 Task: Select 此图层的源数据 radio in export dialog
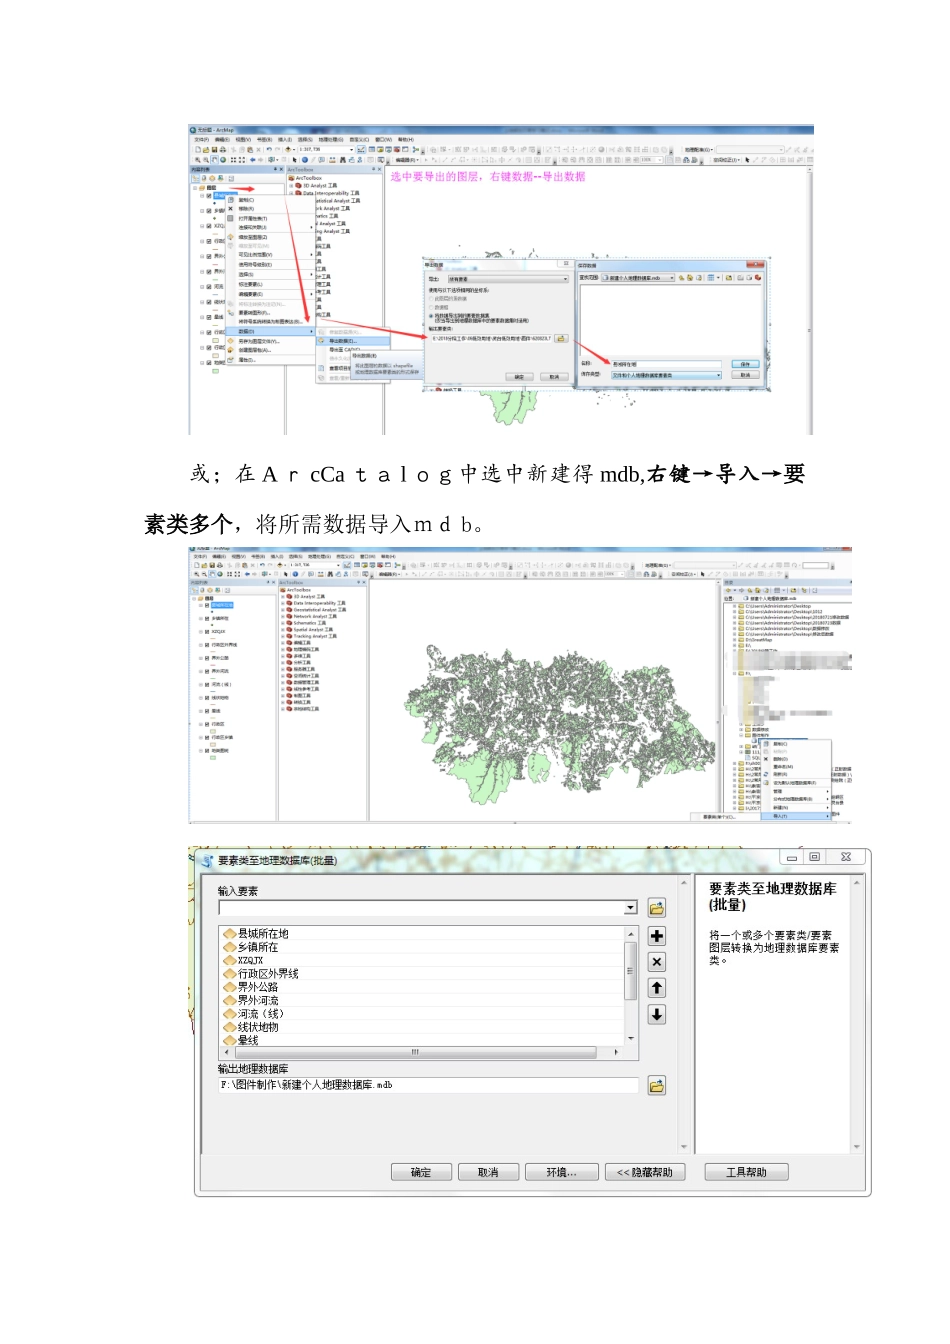432,298
